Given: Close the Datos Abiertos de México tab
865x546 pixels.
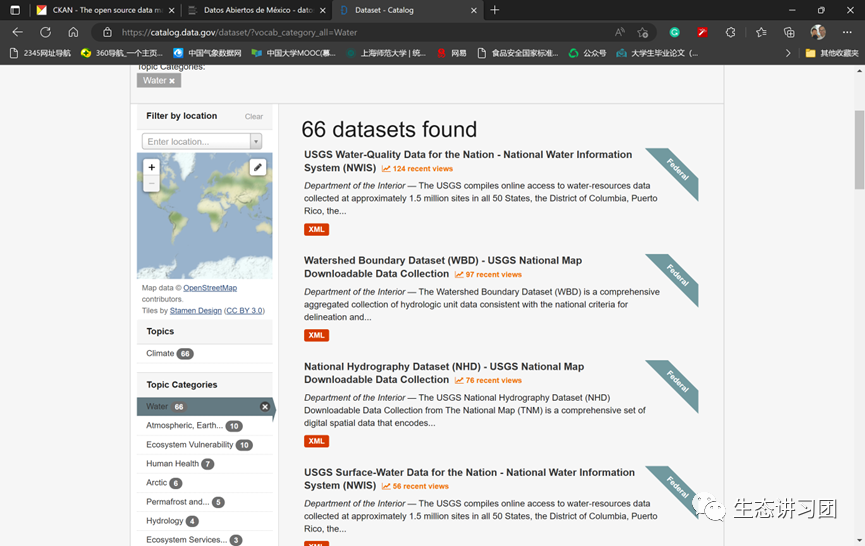Looking at the screenshot, I should coord(323,10).
